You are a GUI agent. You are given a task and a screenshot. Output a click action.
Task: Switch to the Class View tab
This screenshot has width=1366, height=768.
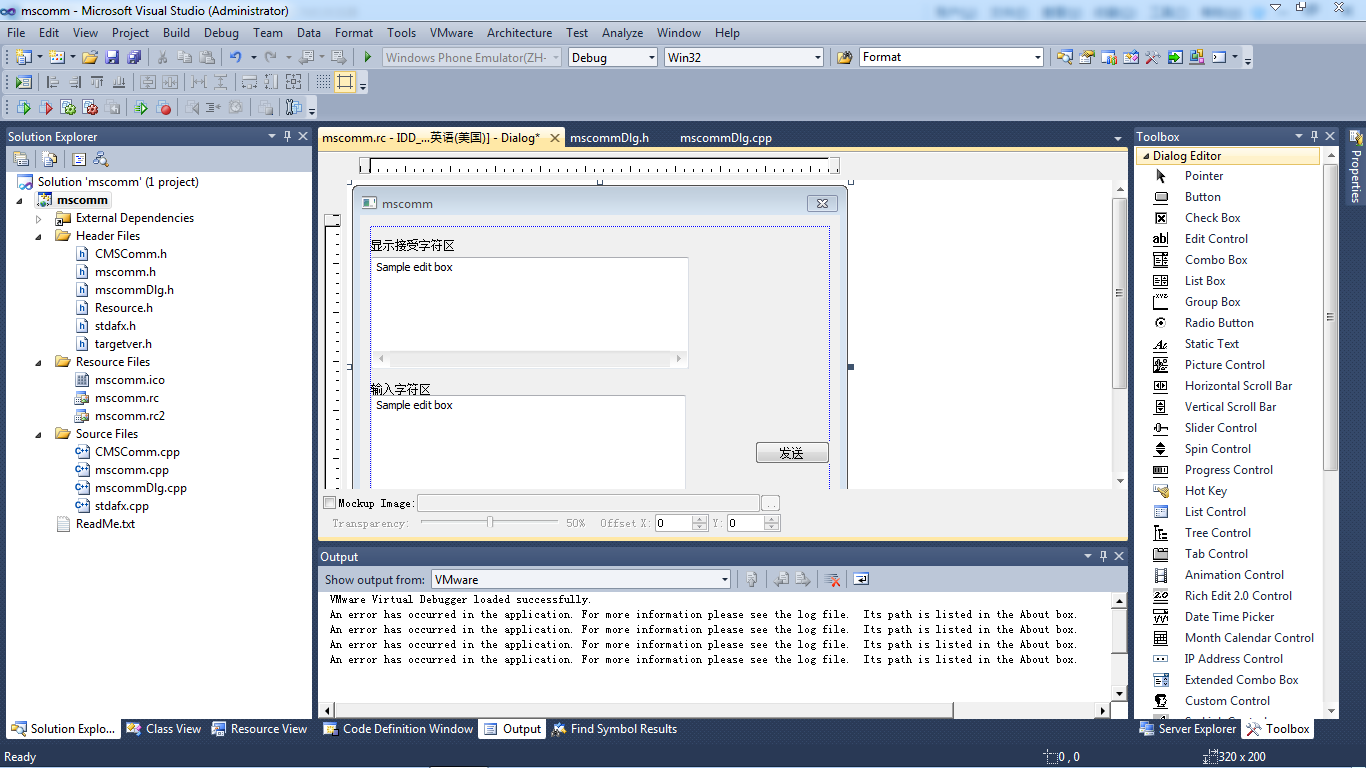coord(164,729)
